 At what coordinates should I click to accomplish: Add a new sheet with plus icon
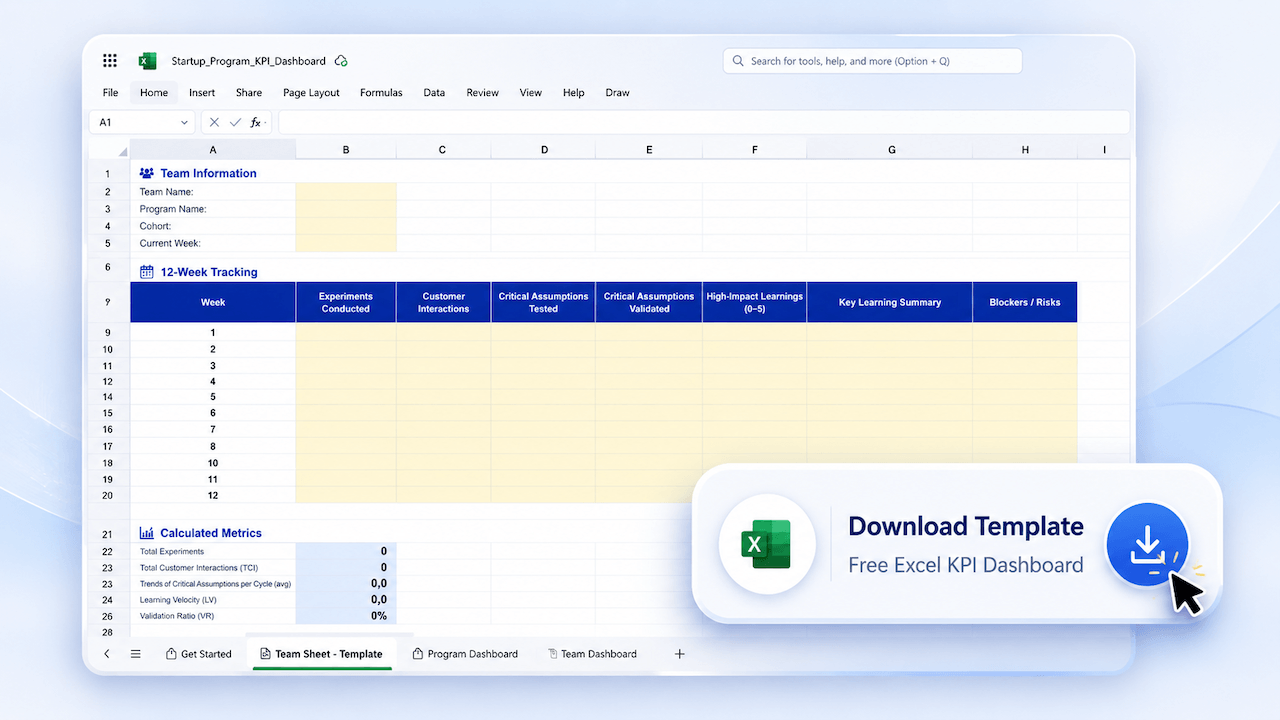pos(680,654)
